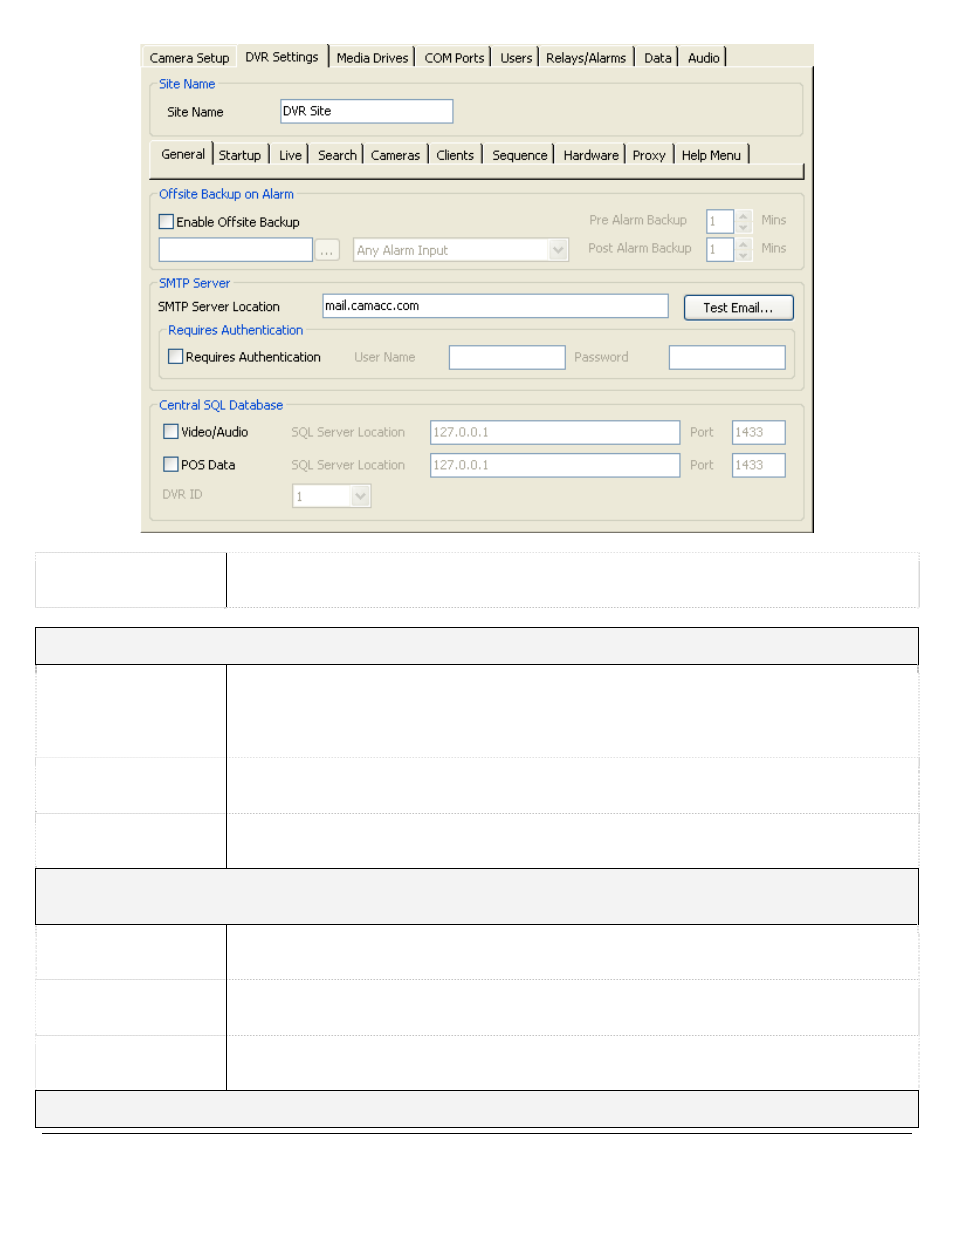This screenshot has width=954, height=1235.
Task: Open the Search sub-tab
Action: coord(337,155)
